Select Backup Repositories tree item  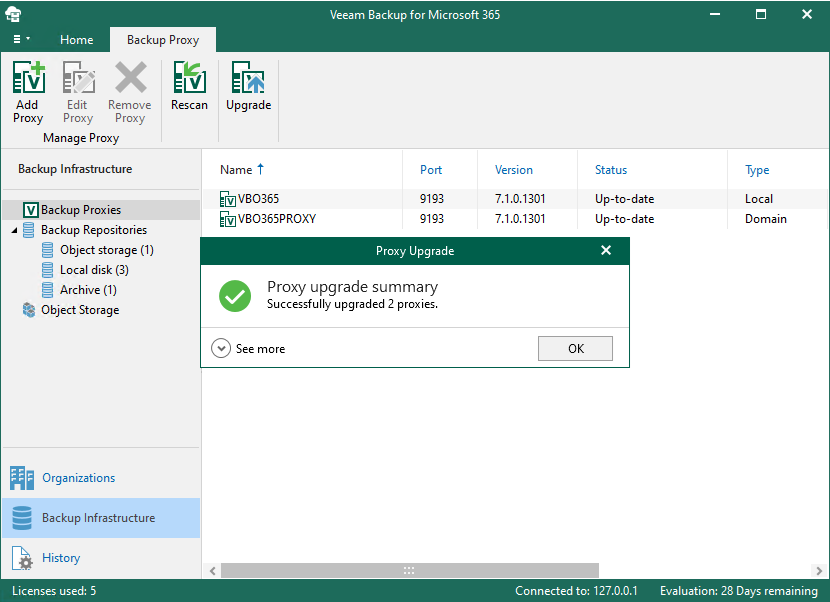pyautogui.click(x=94, y=230)
